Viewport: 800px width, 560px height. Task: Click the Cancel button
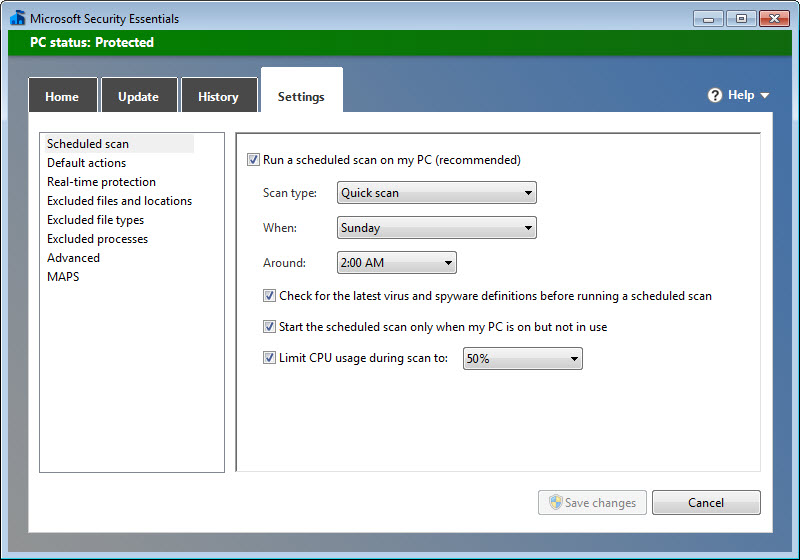point(706,502)
